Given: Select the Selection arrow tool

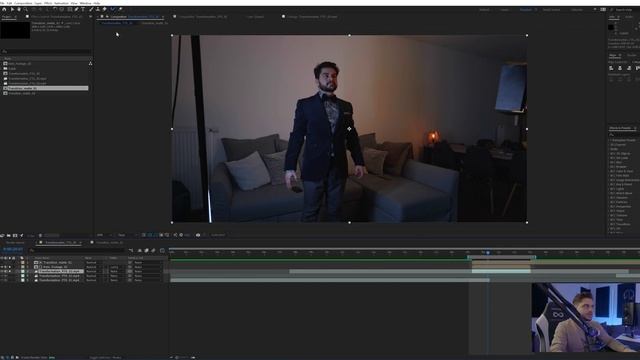Looking at the screenshot, I should 12,9.
